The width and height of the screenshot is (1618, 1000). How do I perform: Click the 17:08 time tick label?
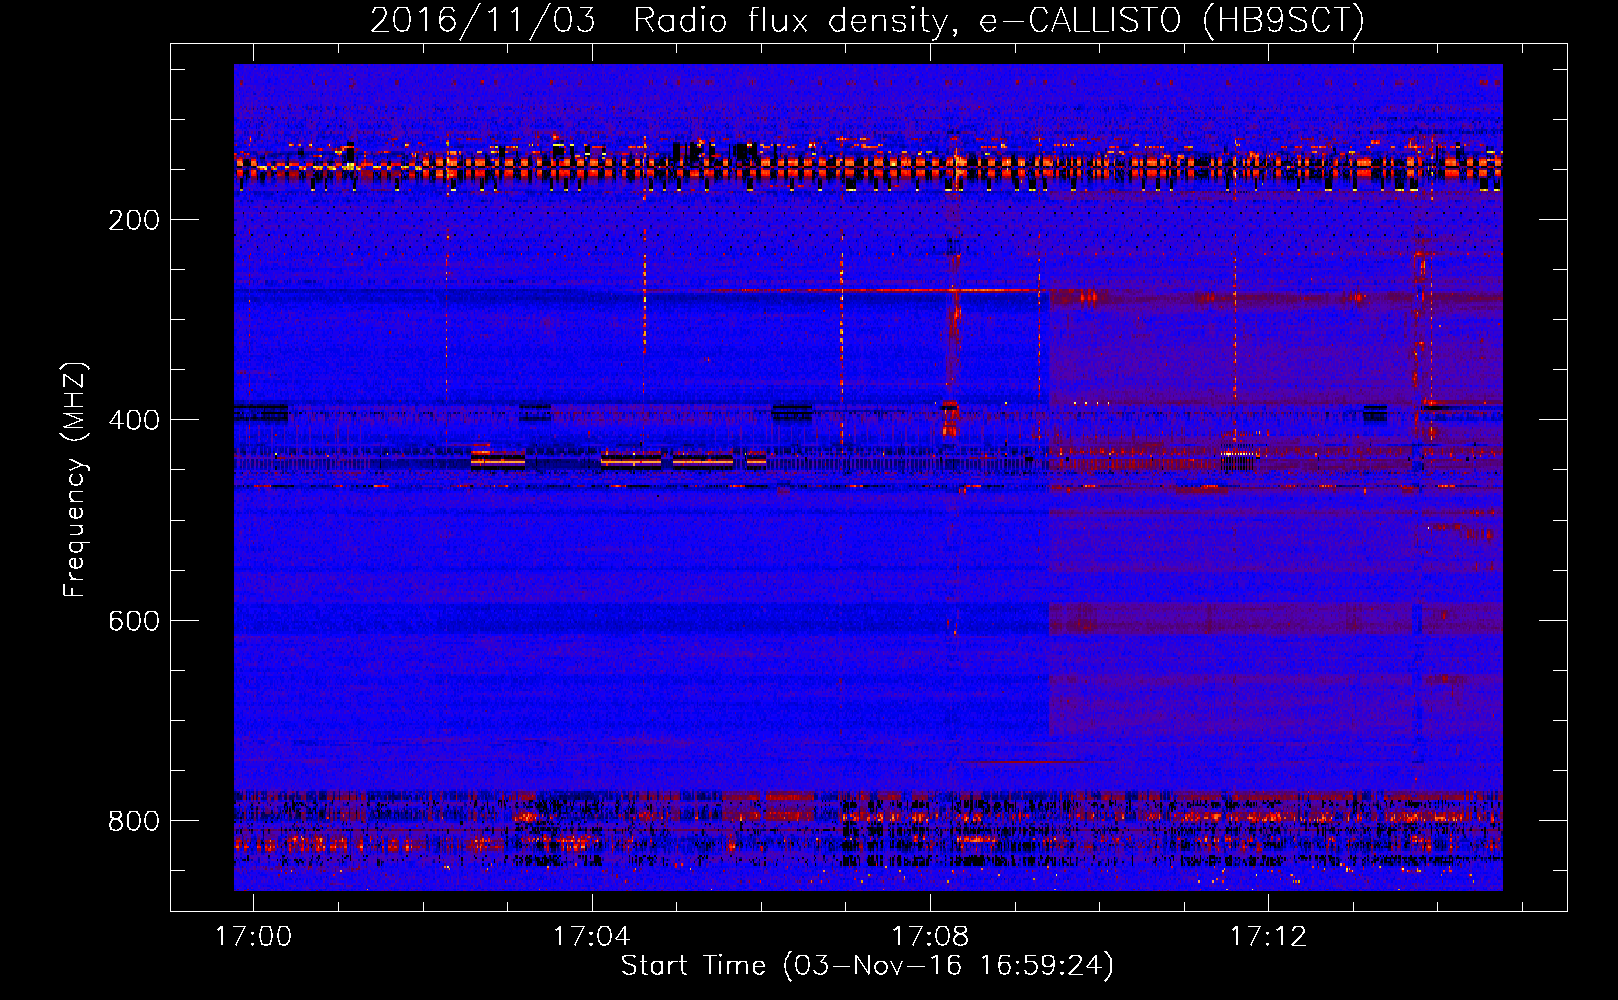click(x=930, y=936)
